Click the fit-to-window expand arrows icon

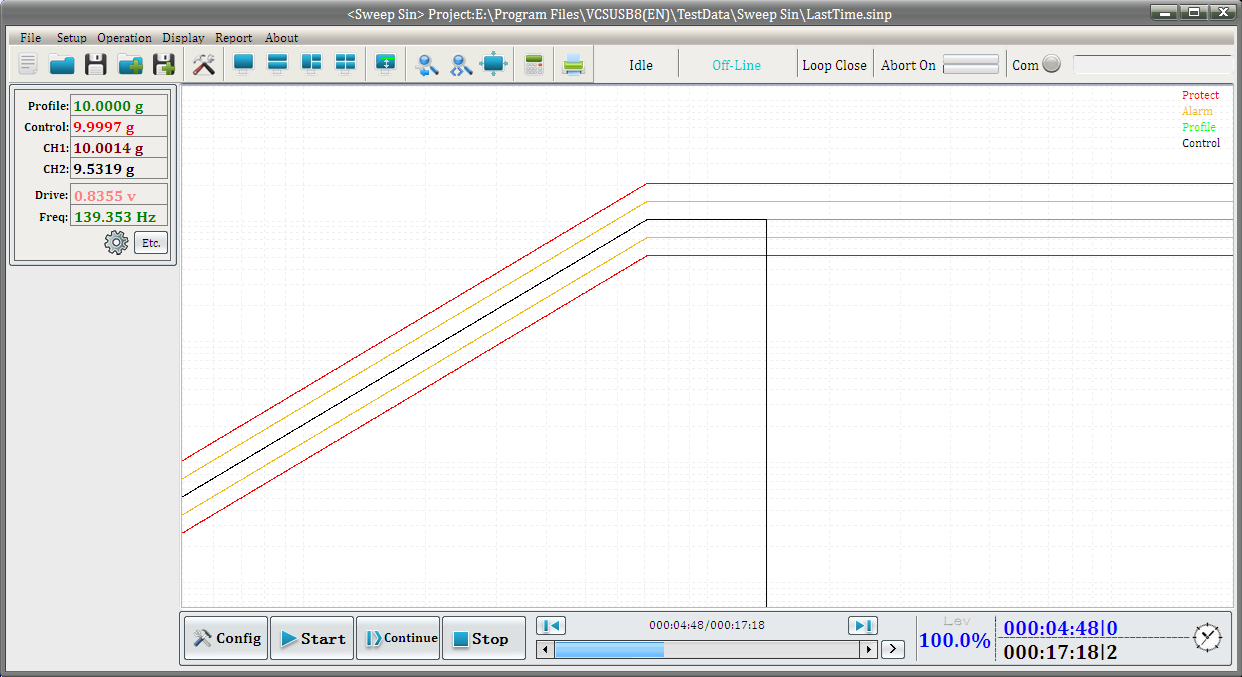pos(494,65)
